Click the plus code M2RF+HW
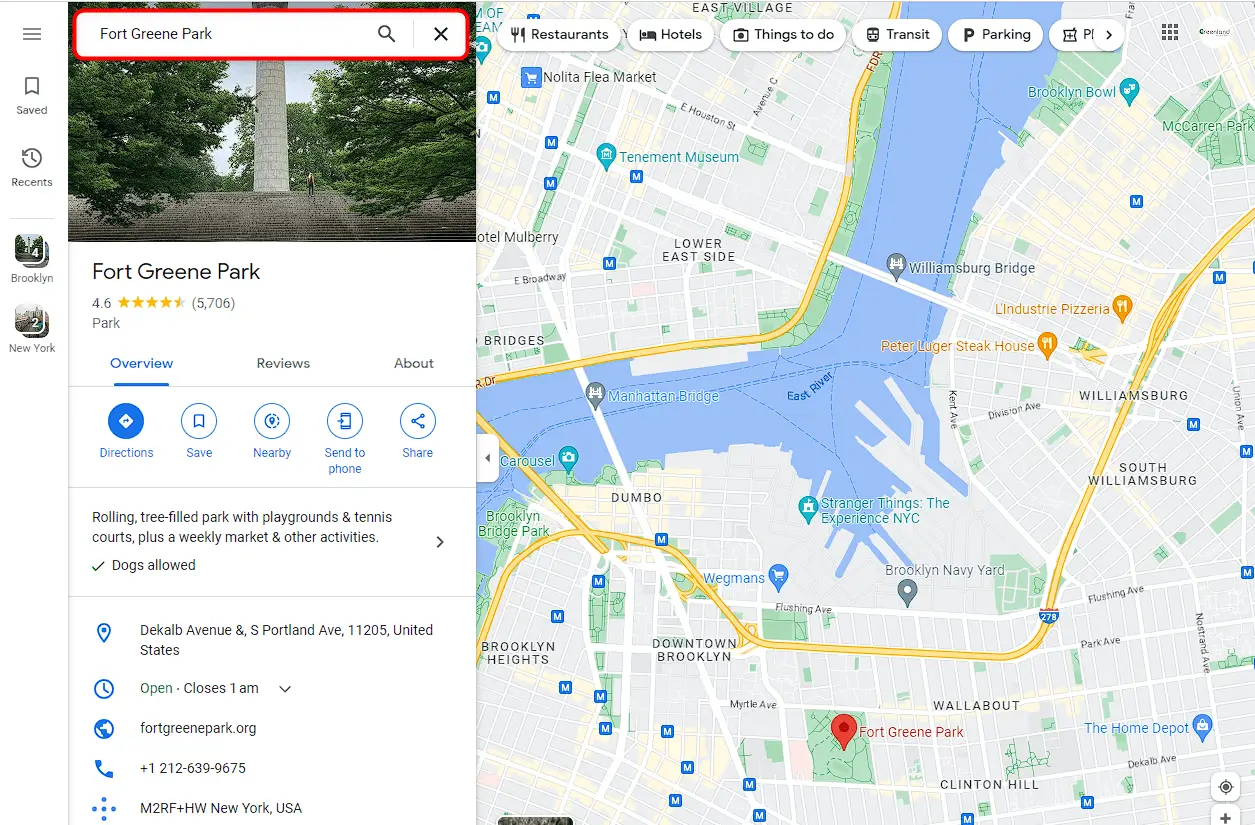Viewport: 1255px width, 825px height. 221,808
